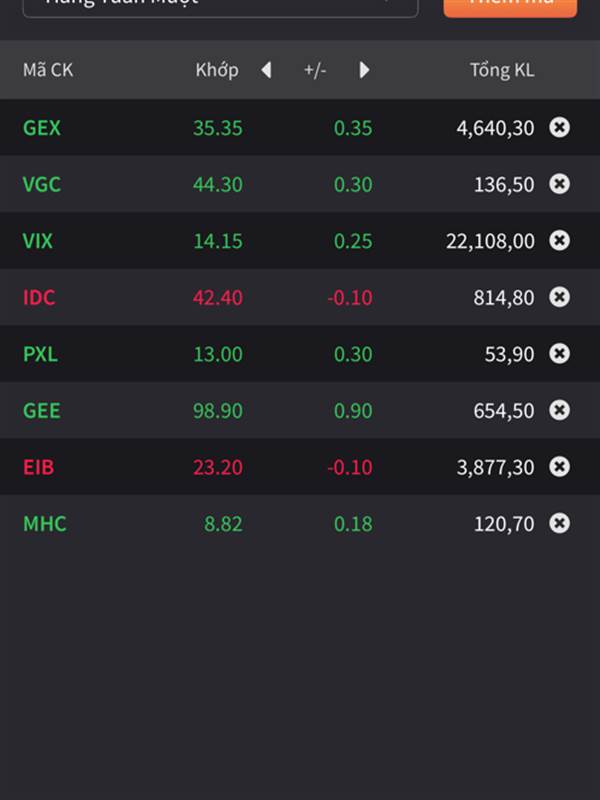Viewport: 600px width, 800px height.
Task: Switch column with left arrow beside +/-
Action: pos(266,70)
